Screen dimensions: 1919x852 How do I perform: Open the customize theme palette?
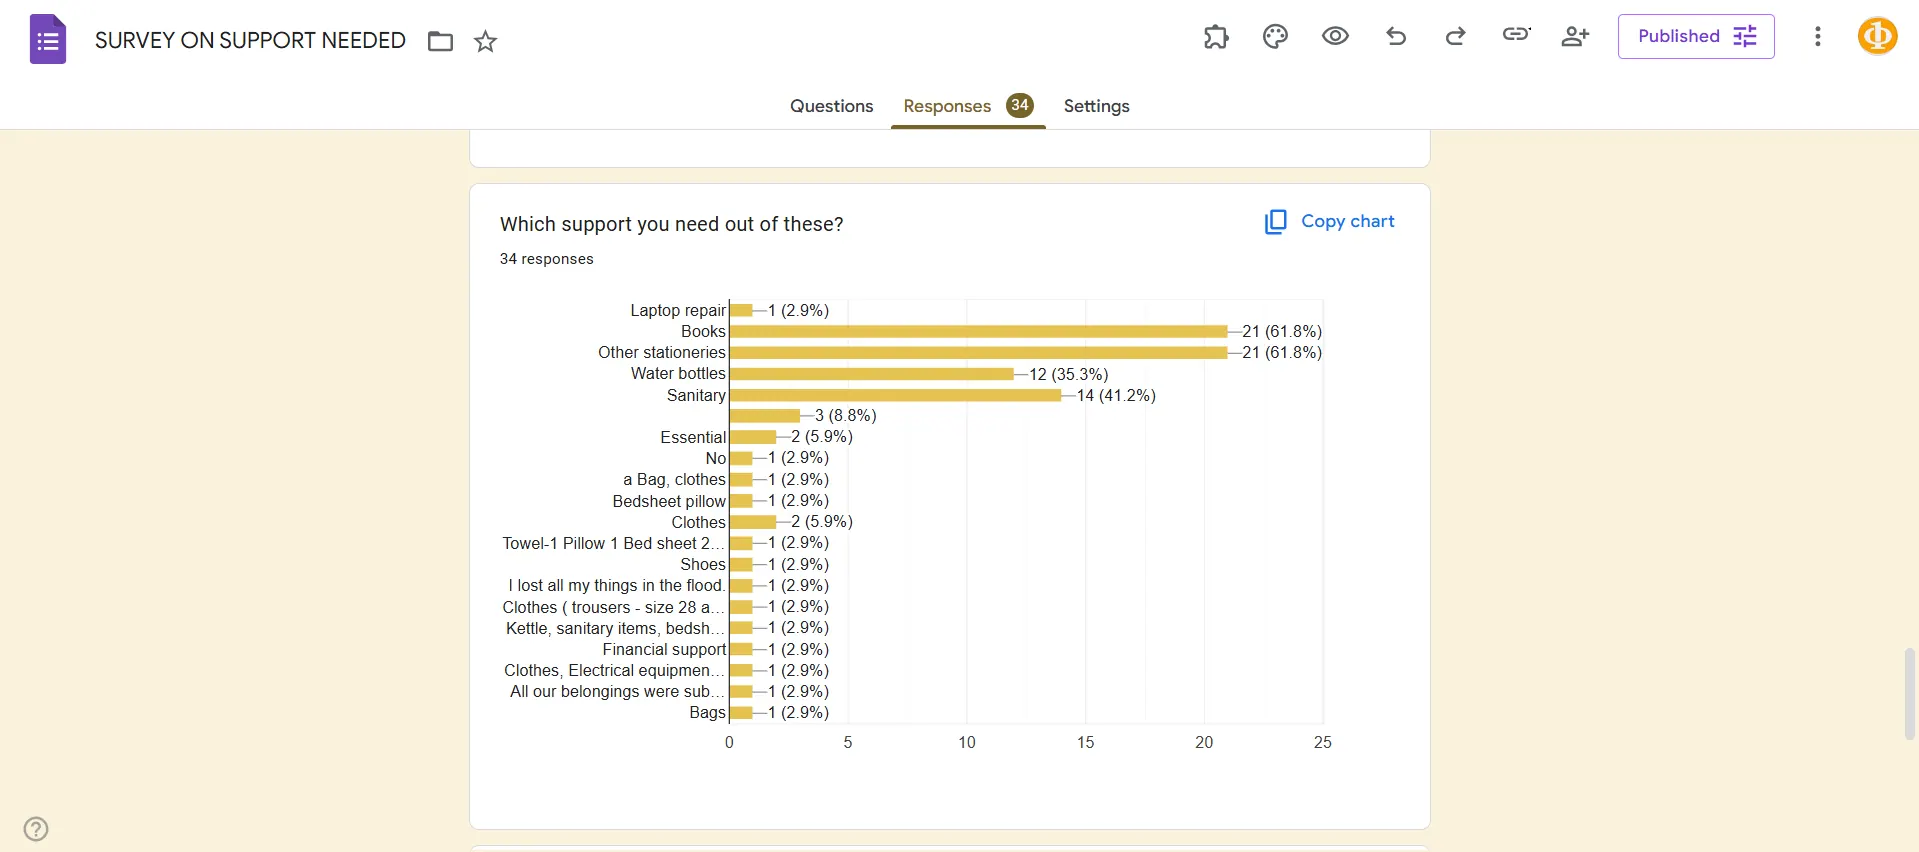click(x=1275, y=37)
